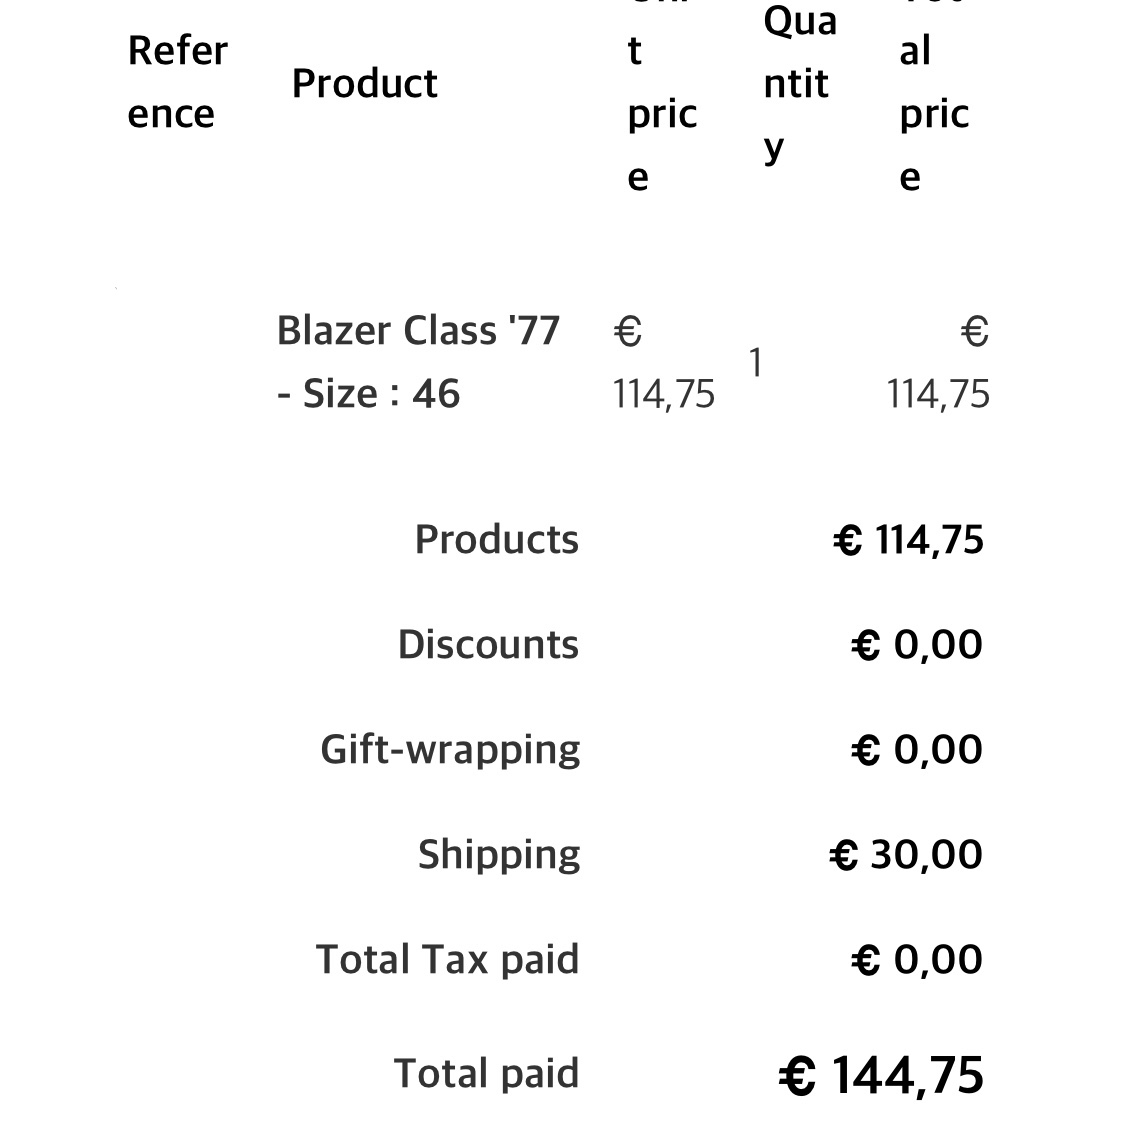Click the Total paid label
Image resolution: width=1125 pixels, height=1125 pixels.
click(486, 1074)
